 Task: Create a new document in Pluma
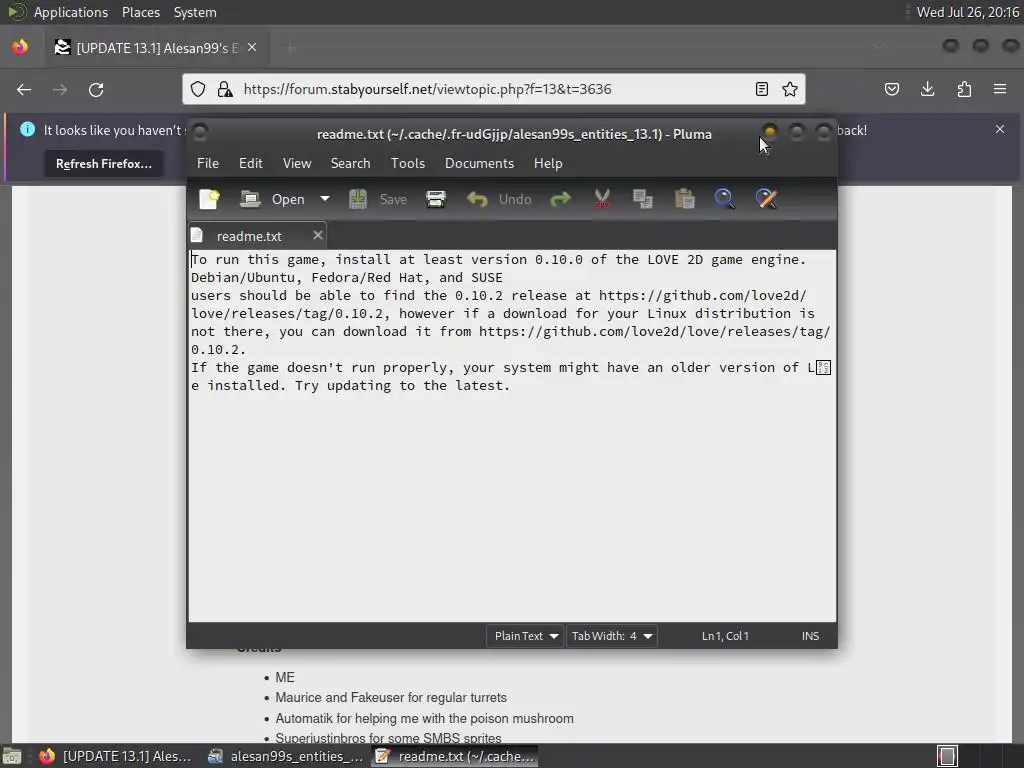(209, 199)
